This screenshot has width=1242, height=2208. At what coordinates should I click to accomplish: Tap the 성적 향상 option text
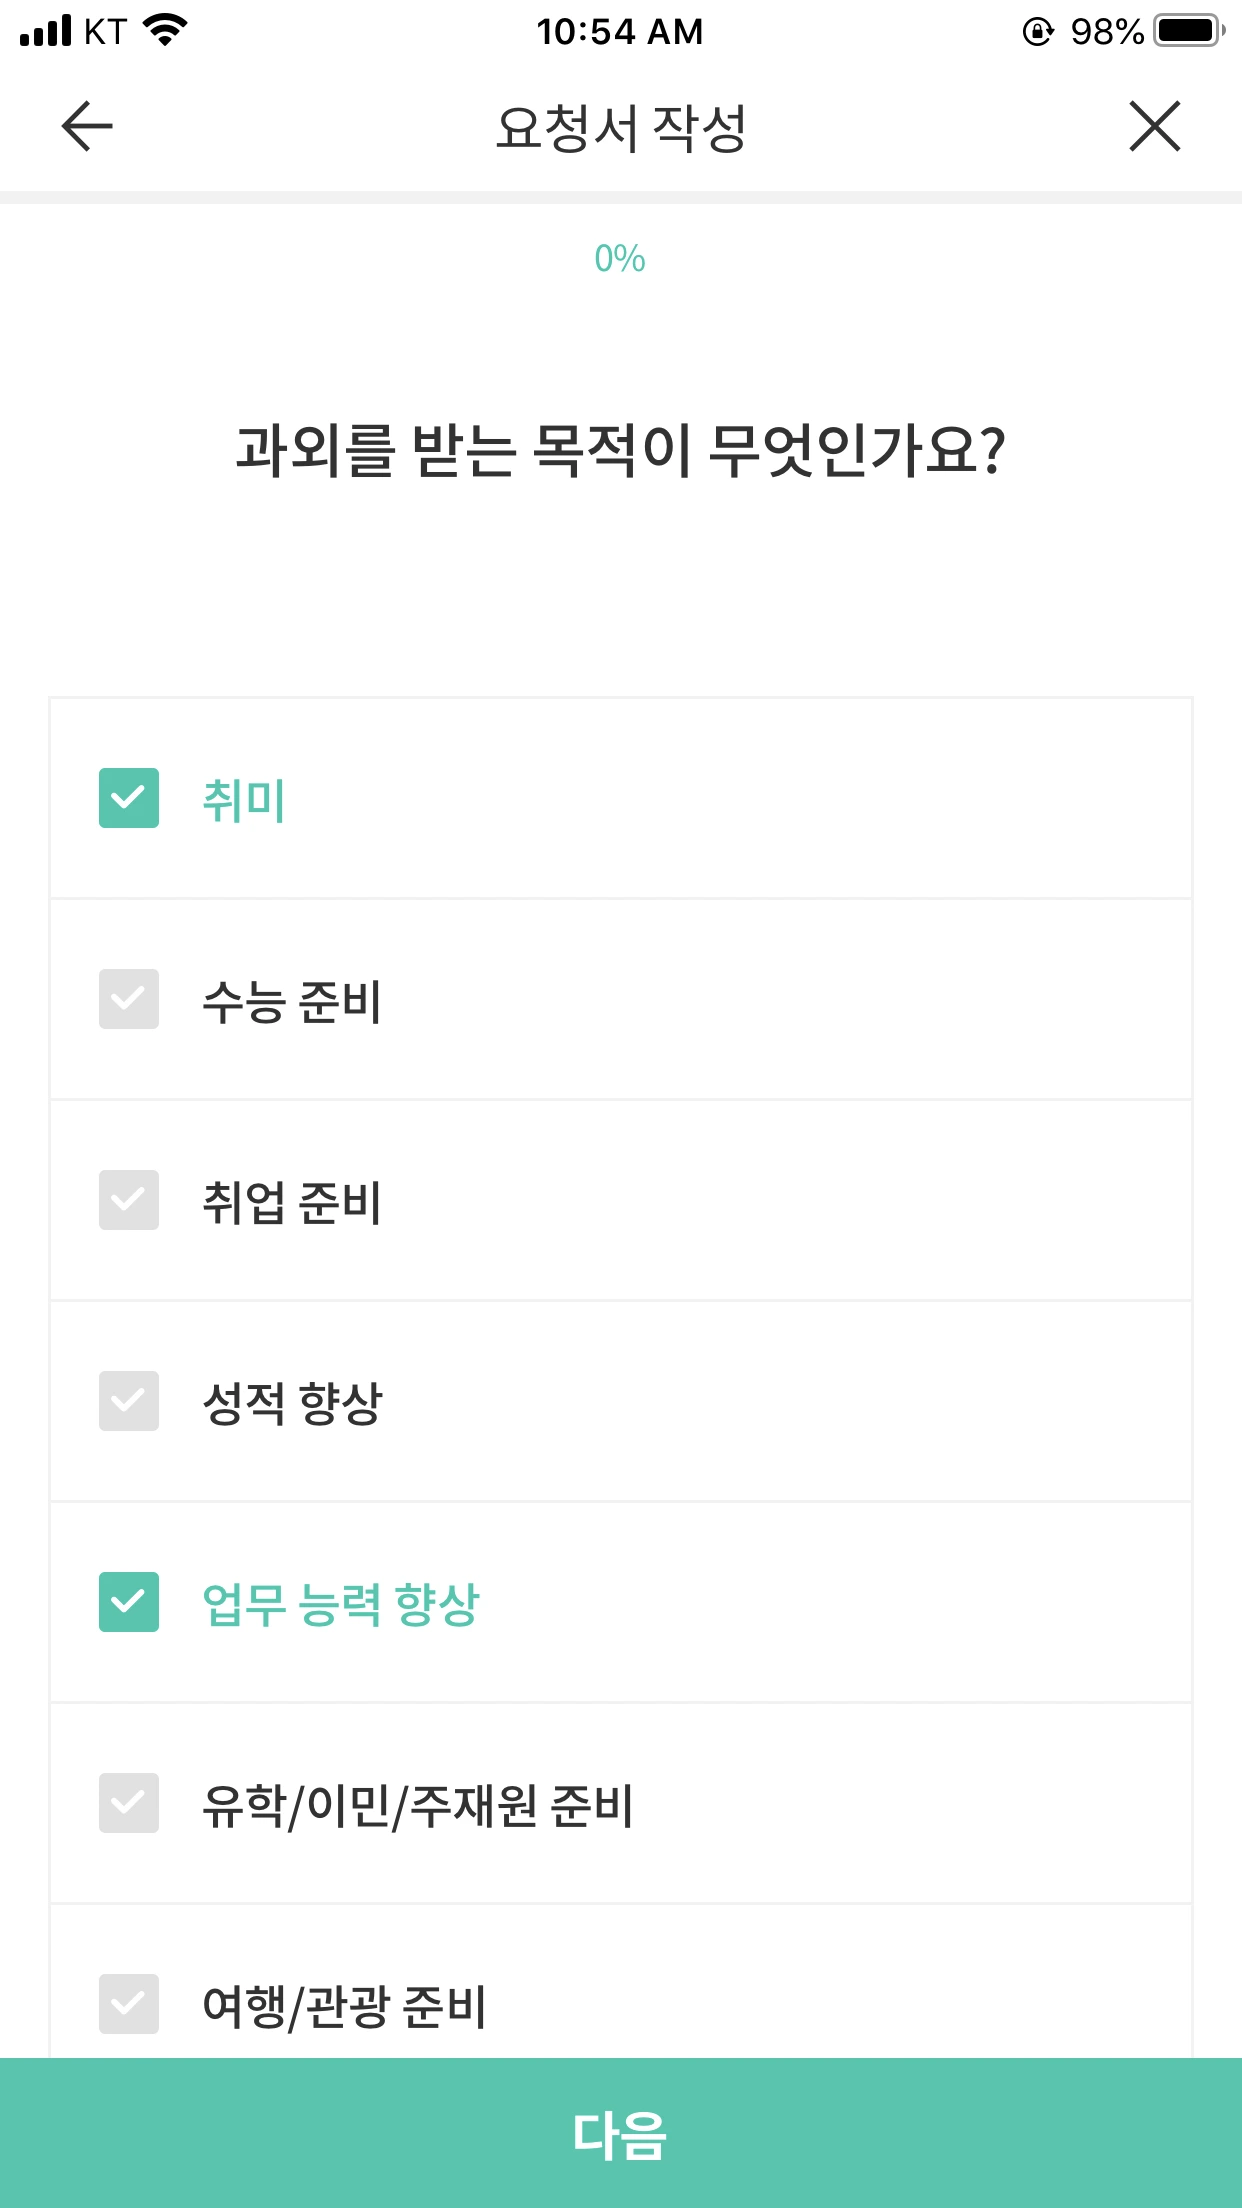(x=292, y=1403)
